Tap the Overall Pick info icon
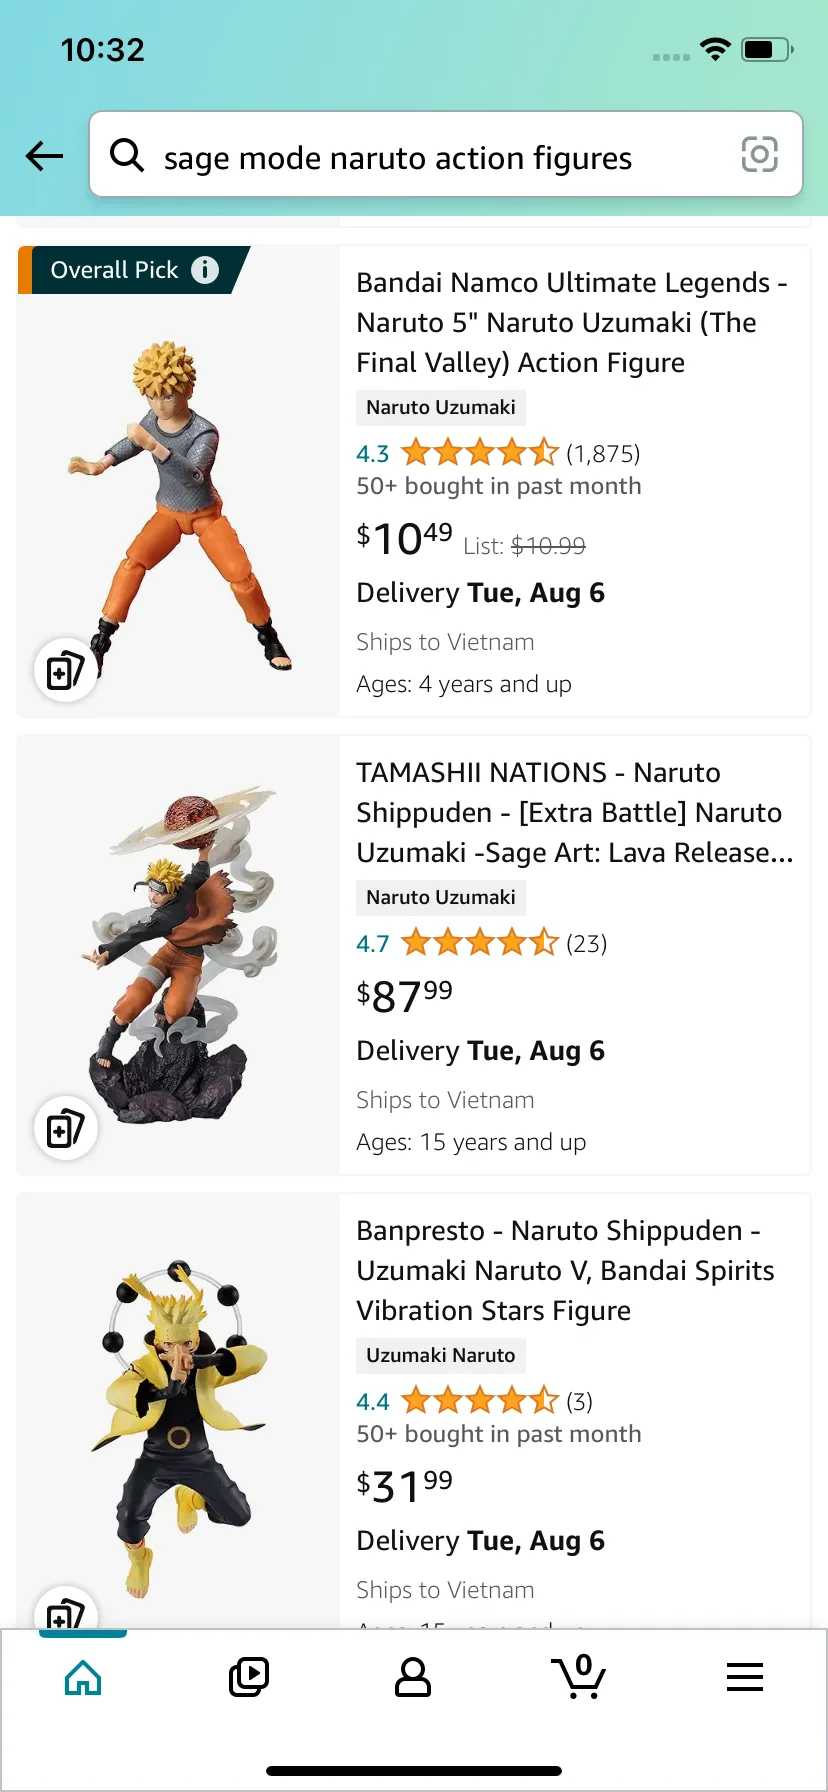828x1792 pixels. point(205,270)
